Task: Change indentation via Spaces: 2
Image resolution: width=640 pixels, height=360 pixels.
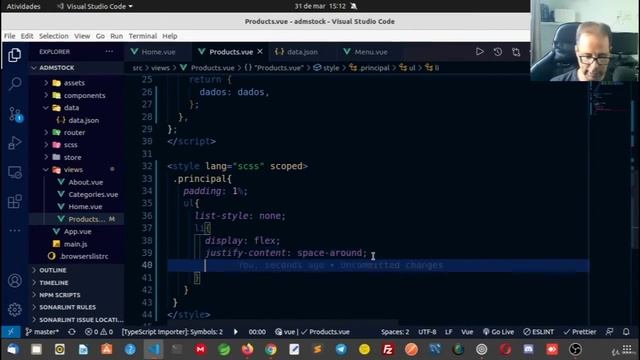Action: pyautogui.click(x=395, y=332)
